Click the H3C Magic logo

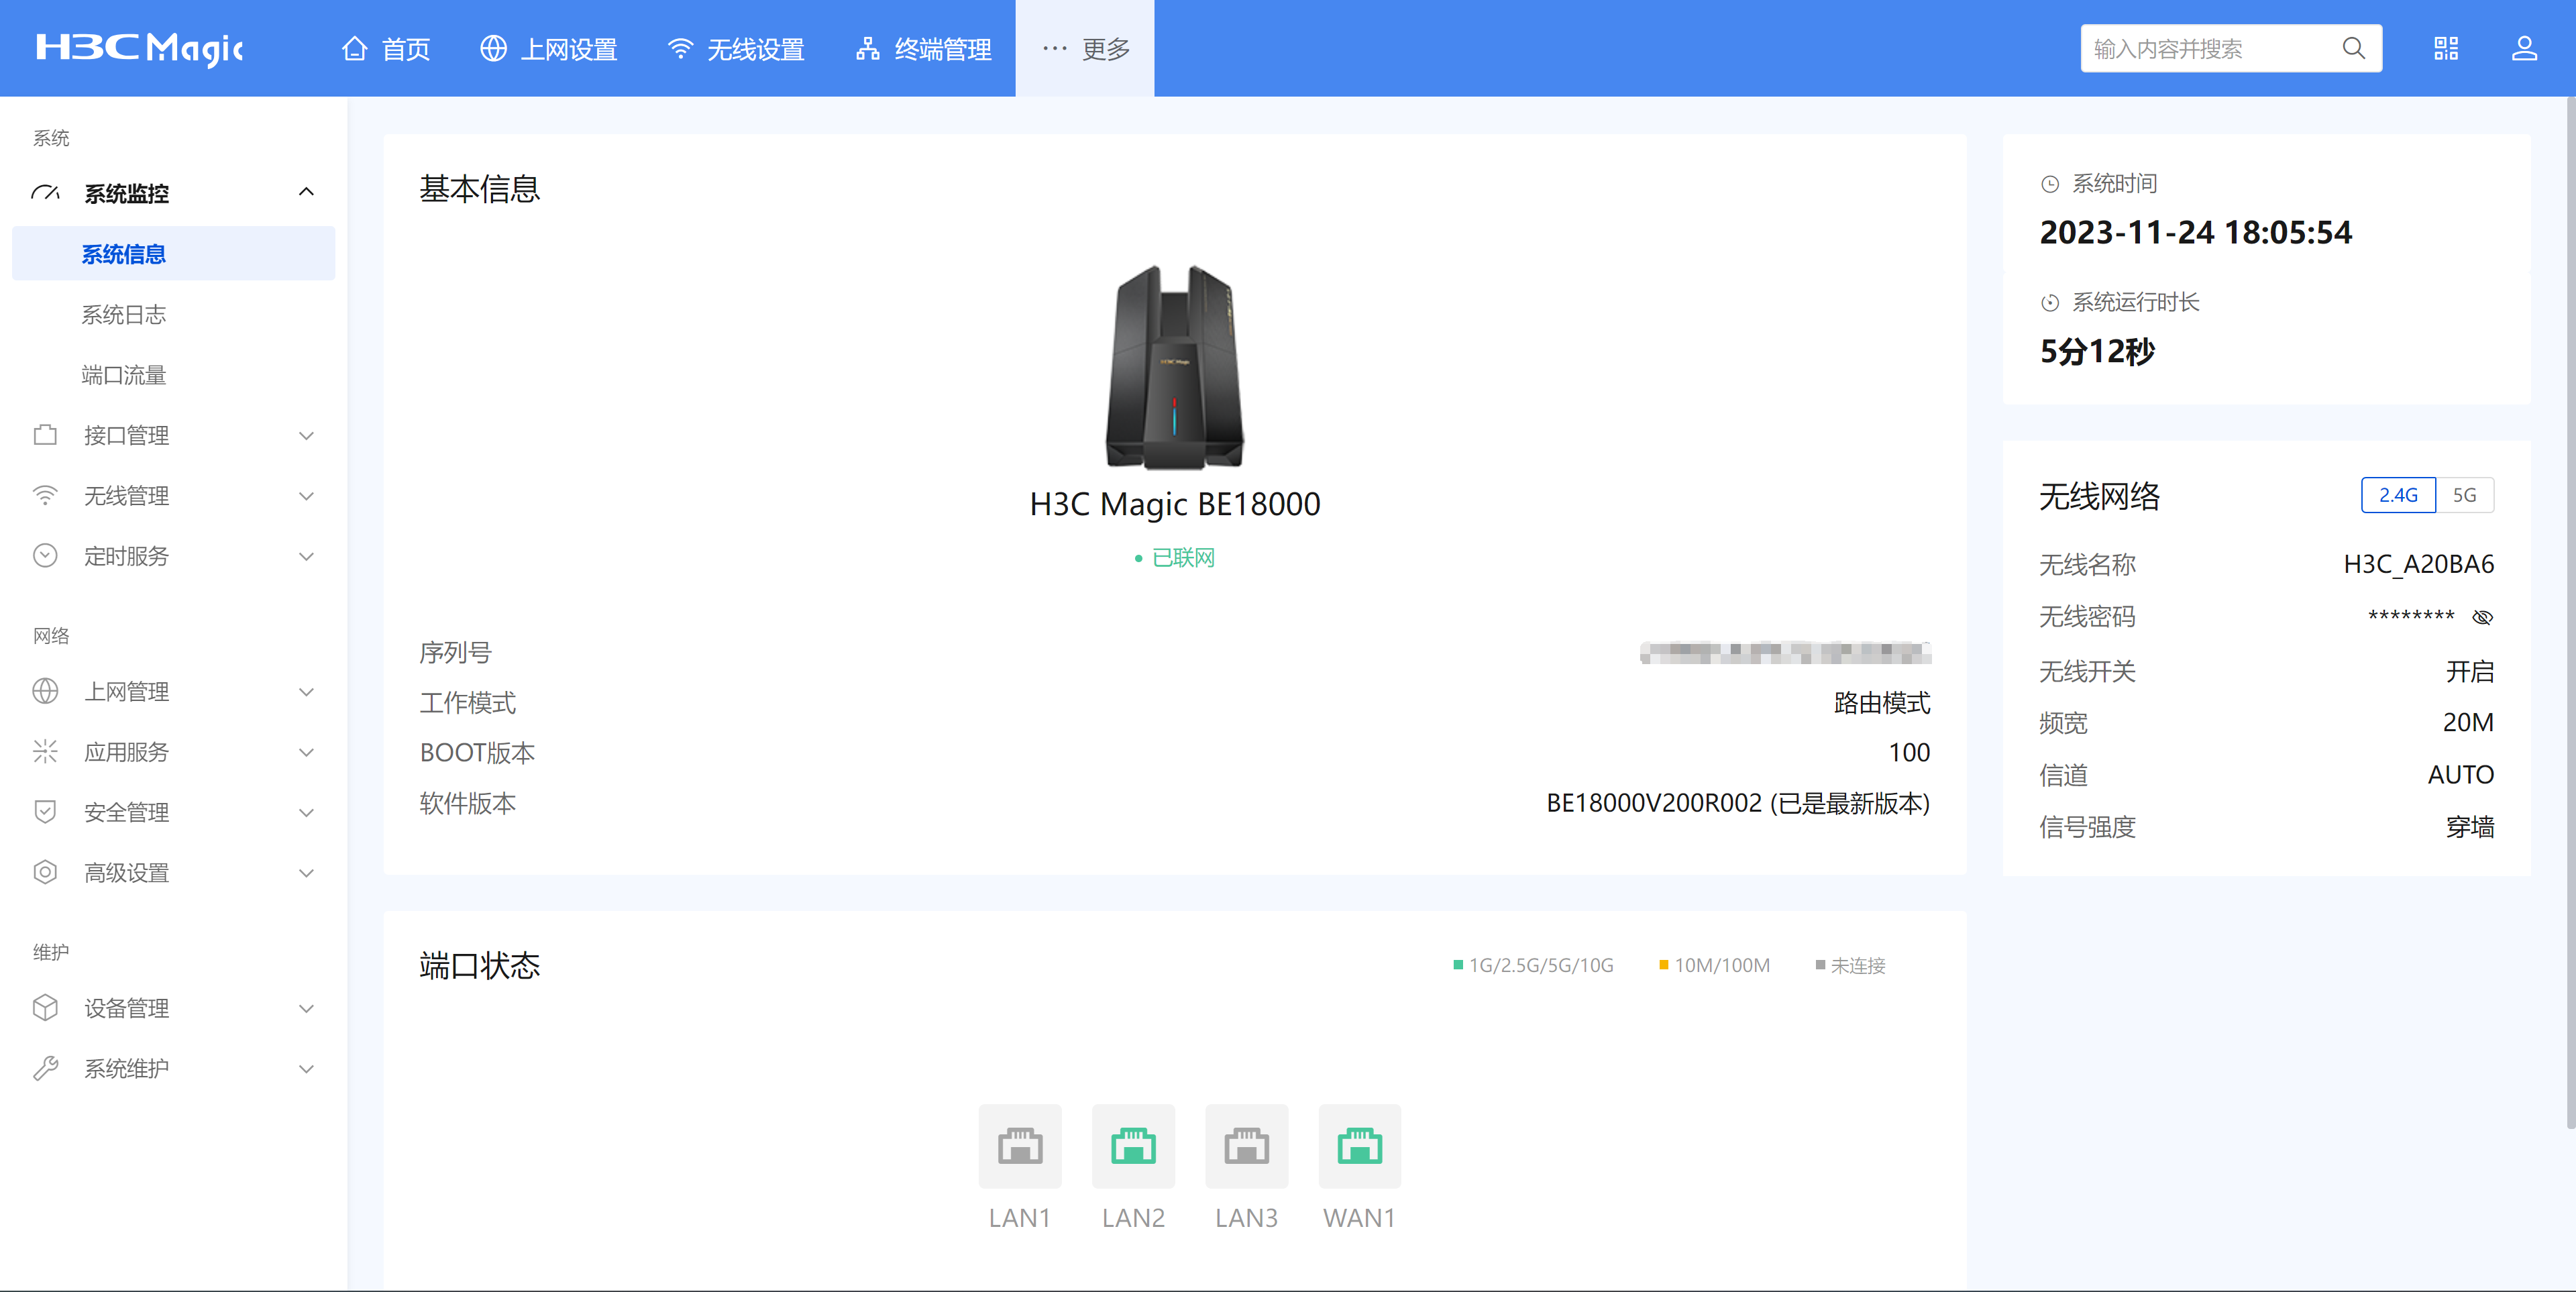pyautogui.click(x=139, y=48)
